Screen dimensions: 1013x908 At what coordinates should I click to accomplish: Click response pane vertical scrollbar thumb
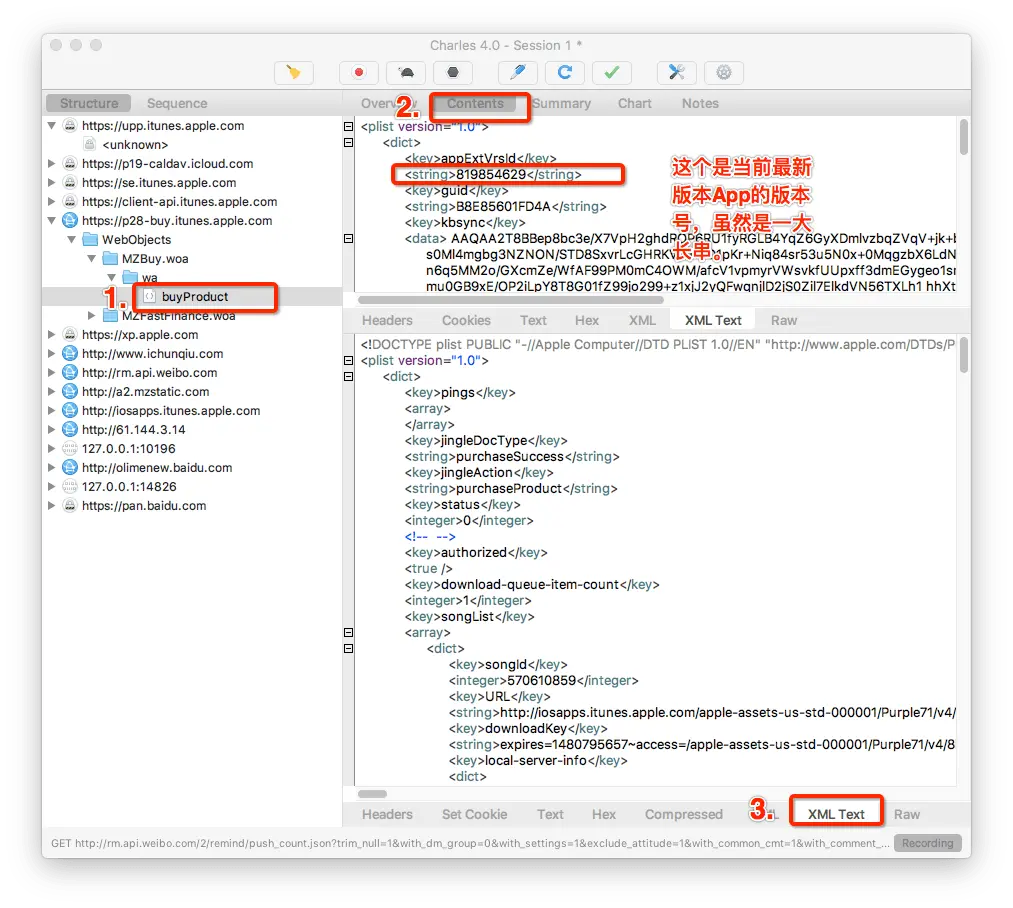click(963, 355)
